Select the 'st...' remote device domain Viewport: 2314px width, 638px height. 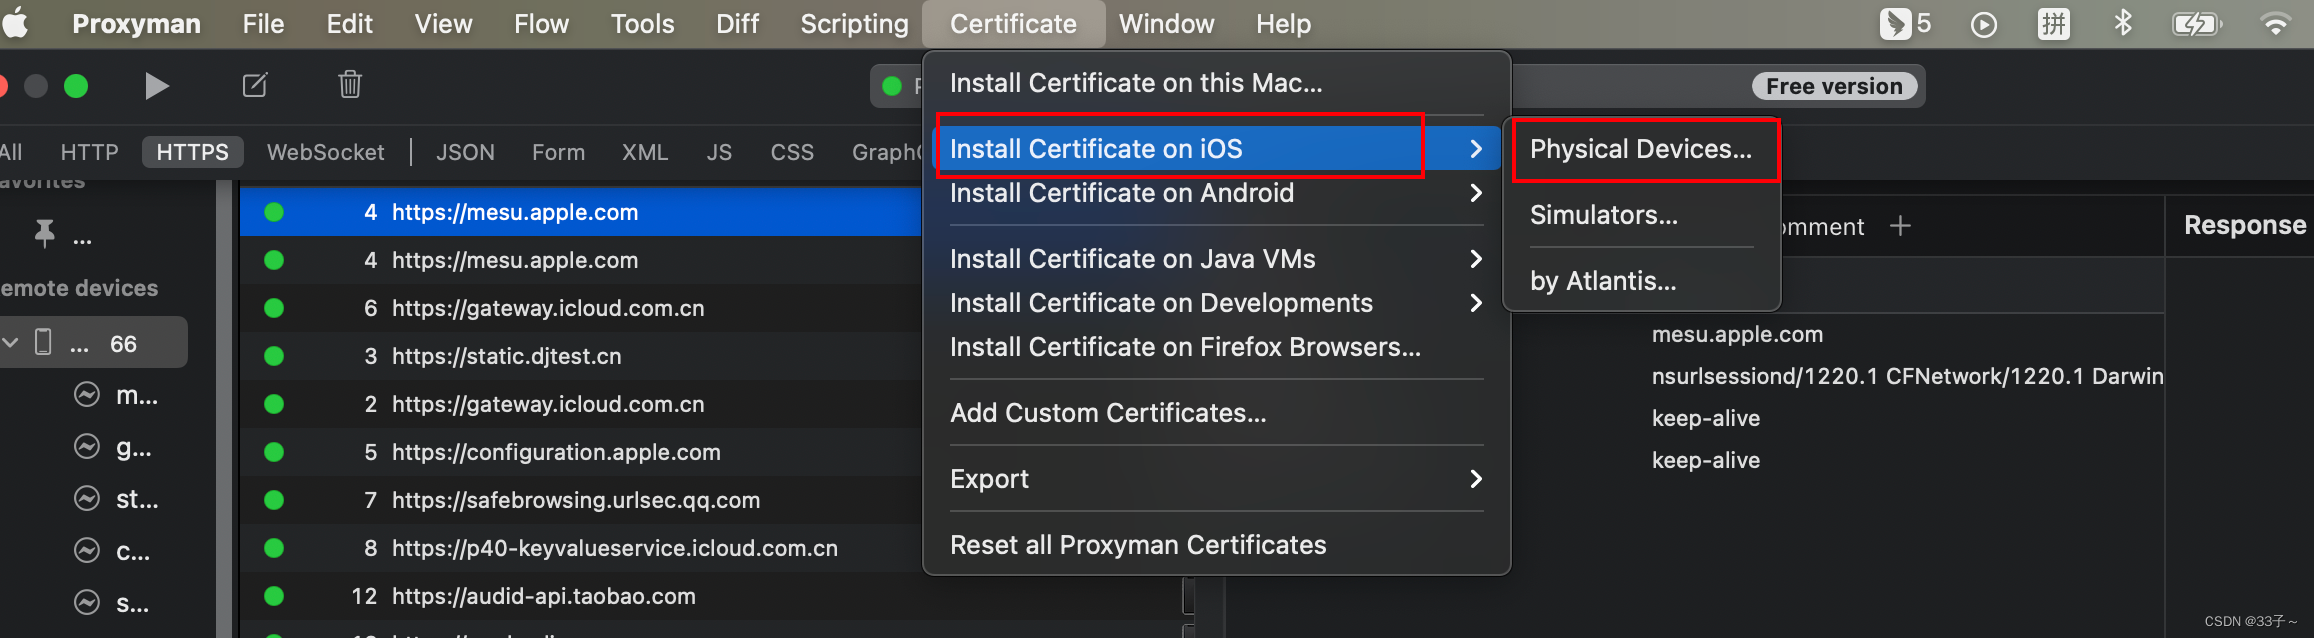pos(137,498)
